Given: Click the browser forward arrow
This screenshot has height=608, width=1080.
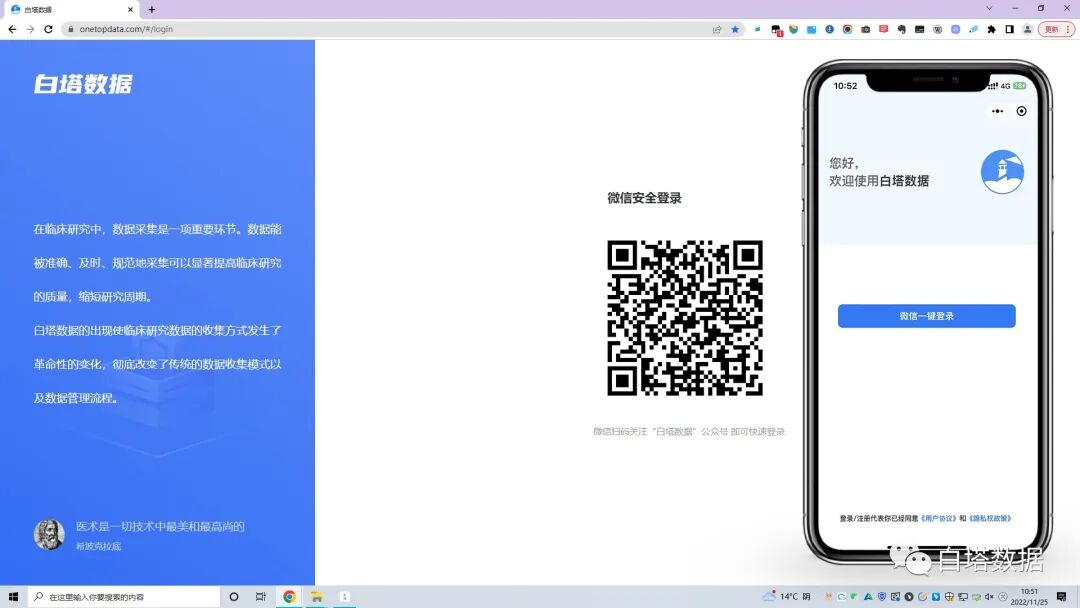Looking at the screenshot, I should [30, 29].
